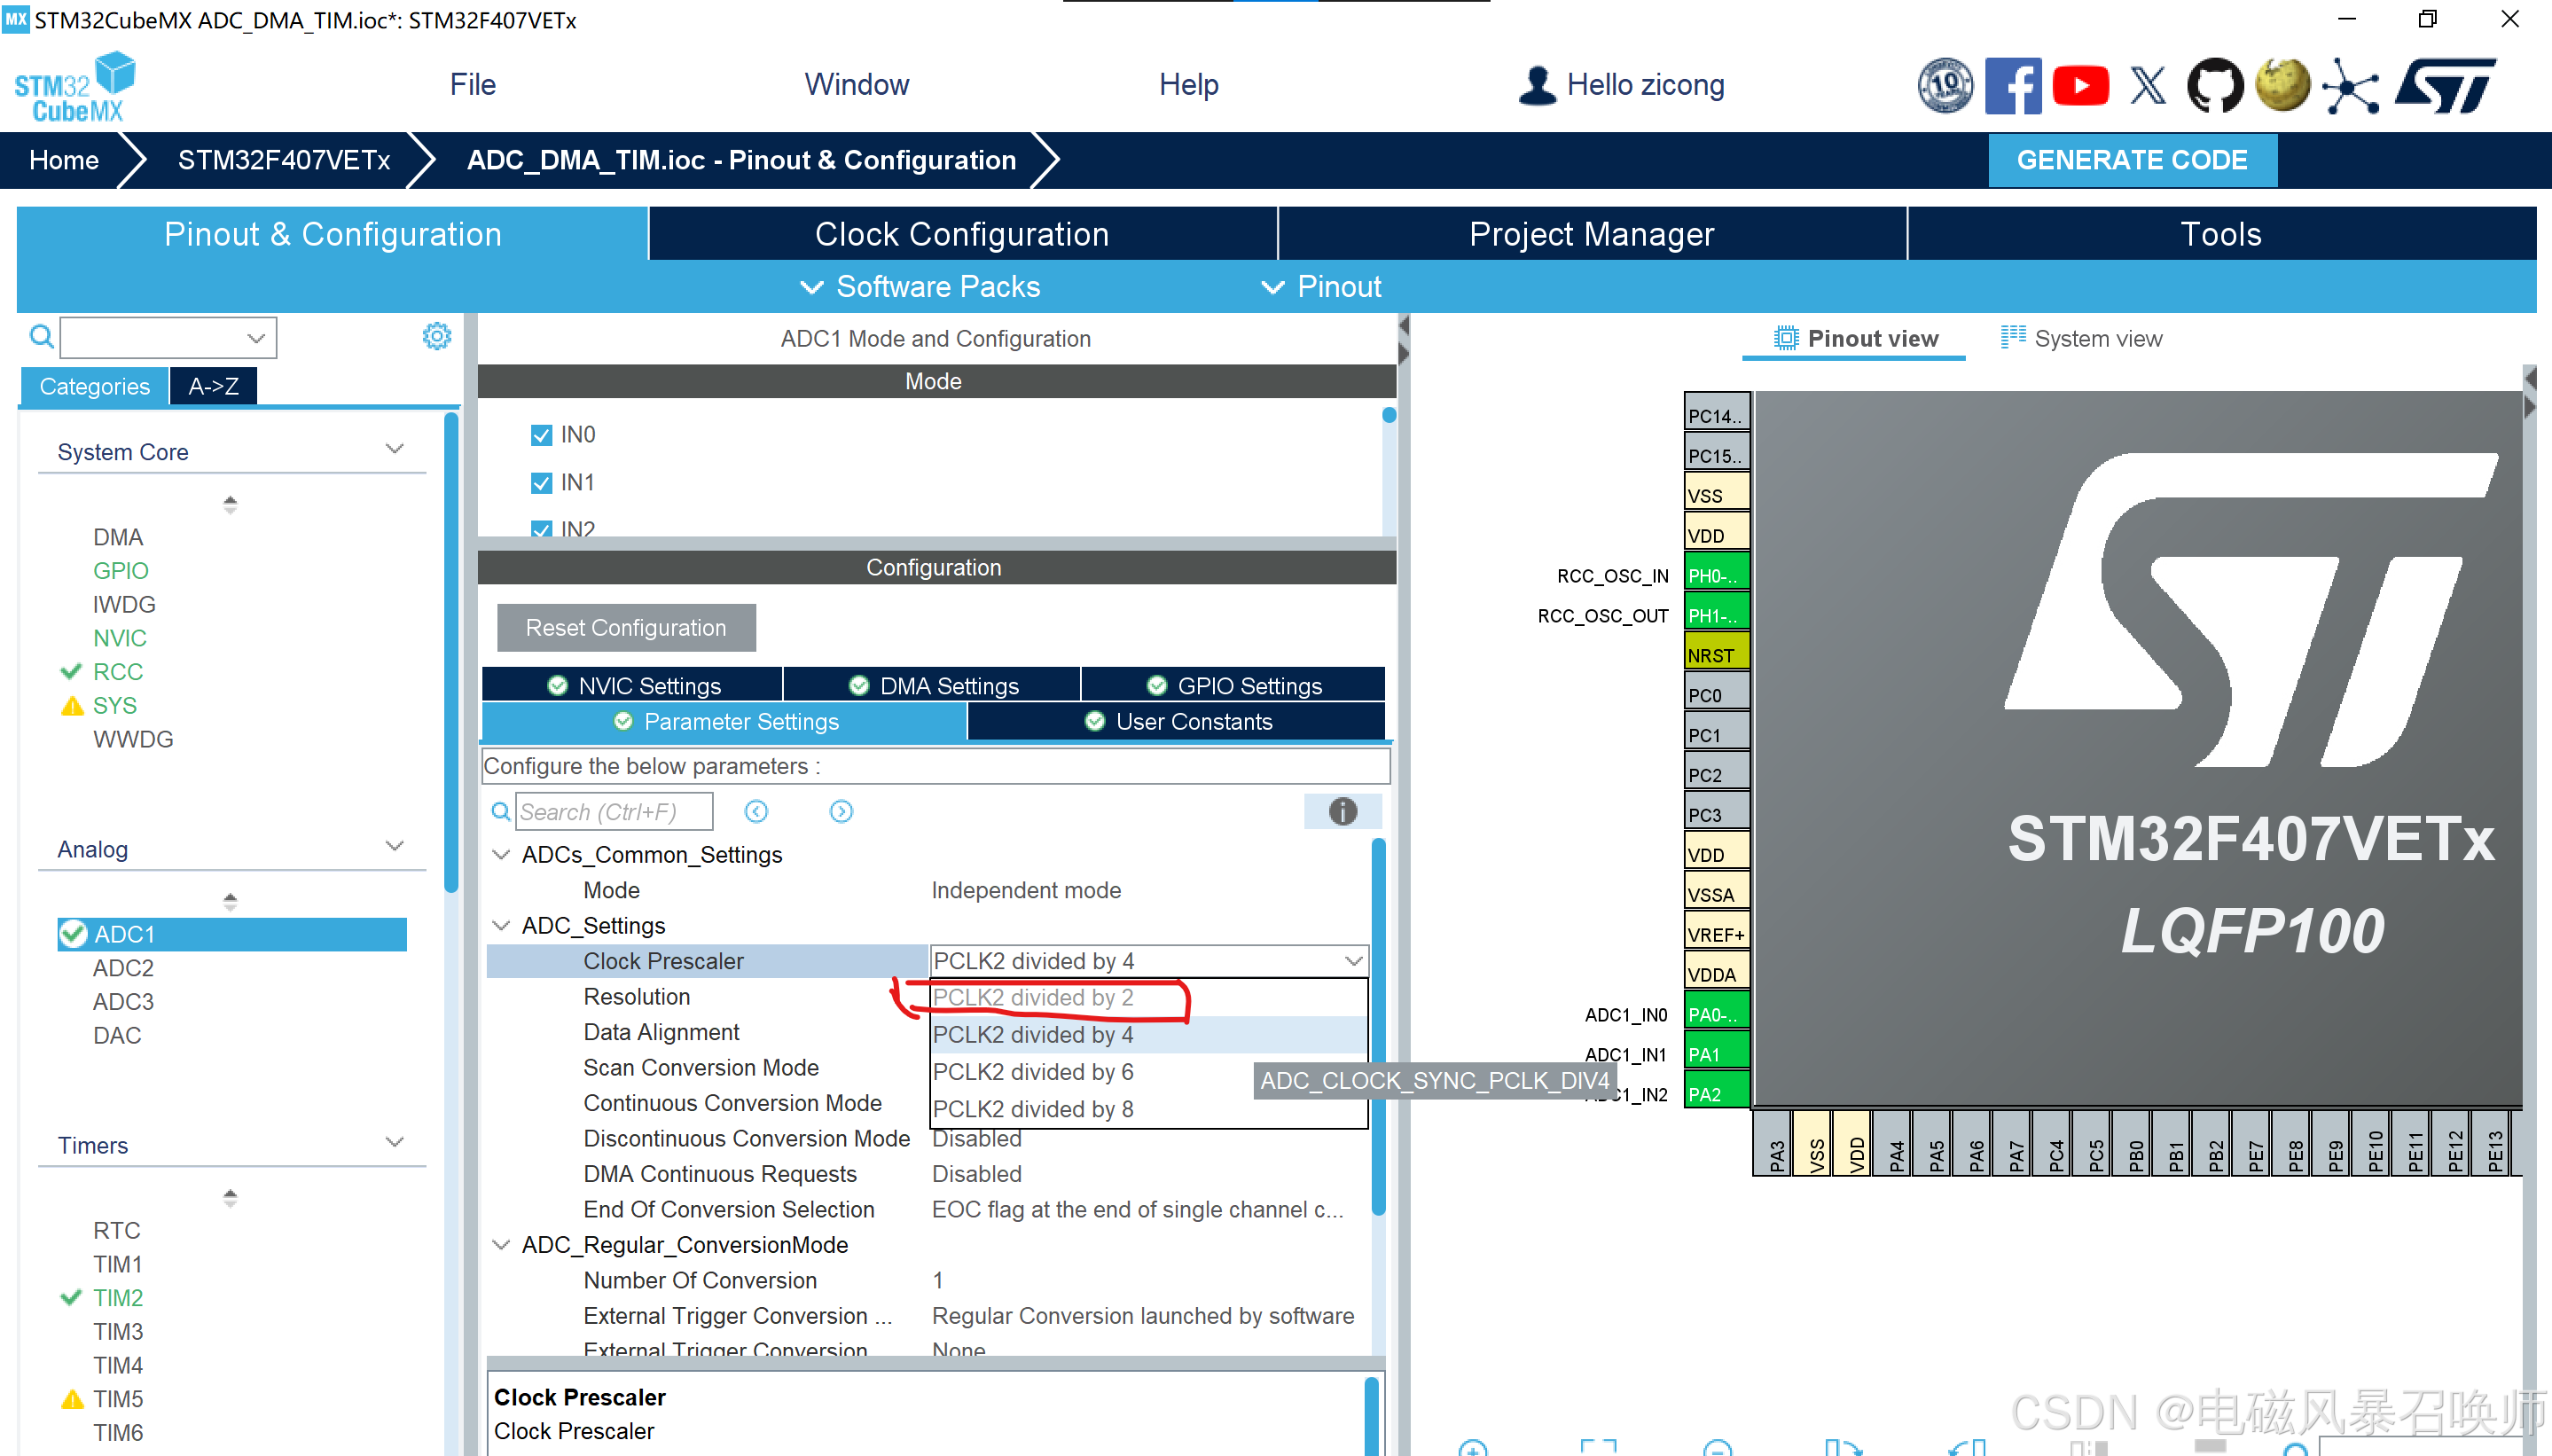Click the settings gear above Categories
Viewport: 2552px width, 1456px height.
pyautogui.click(x=436, y=336)
